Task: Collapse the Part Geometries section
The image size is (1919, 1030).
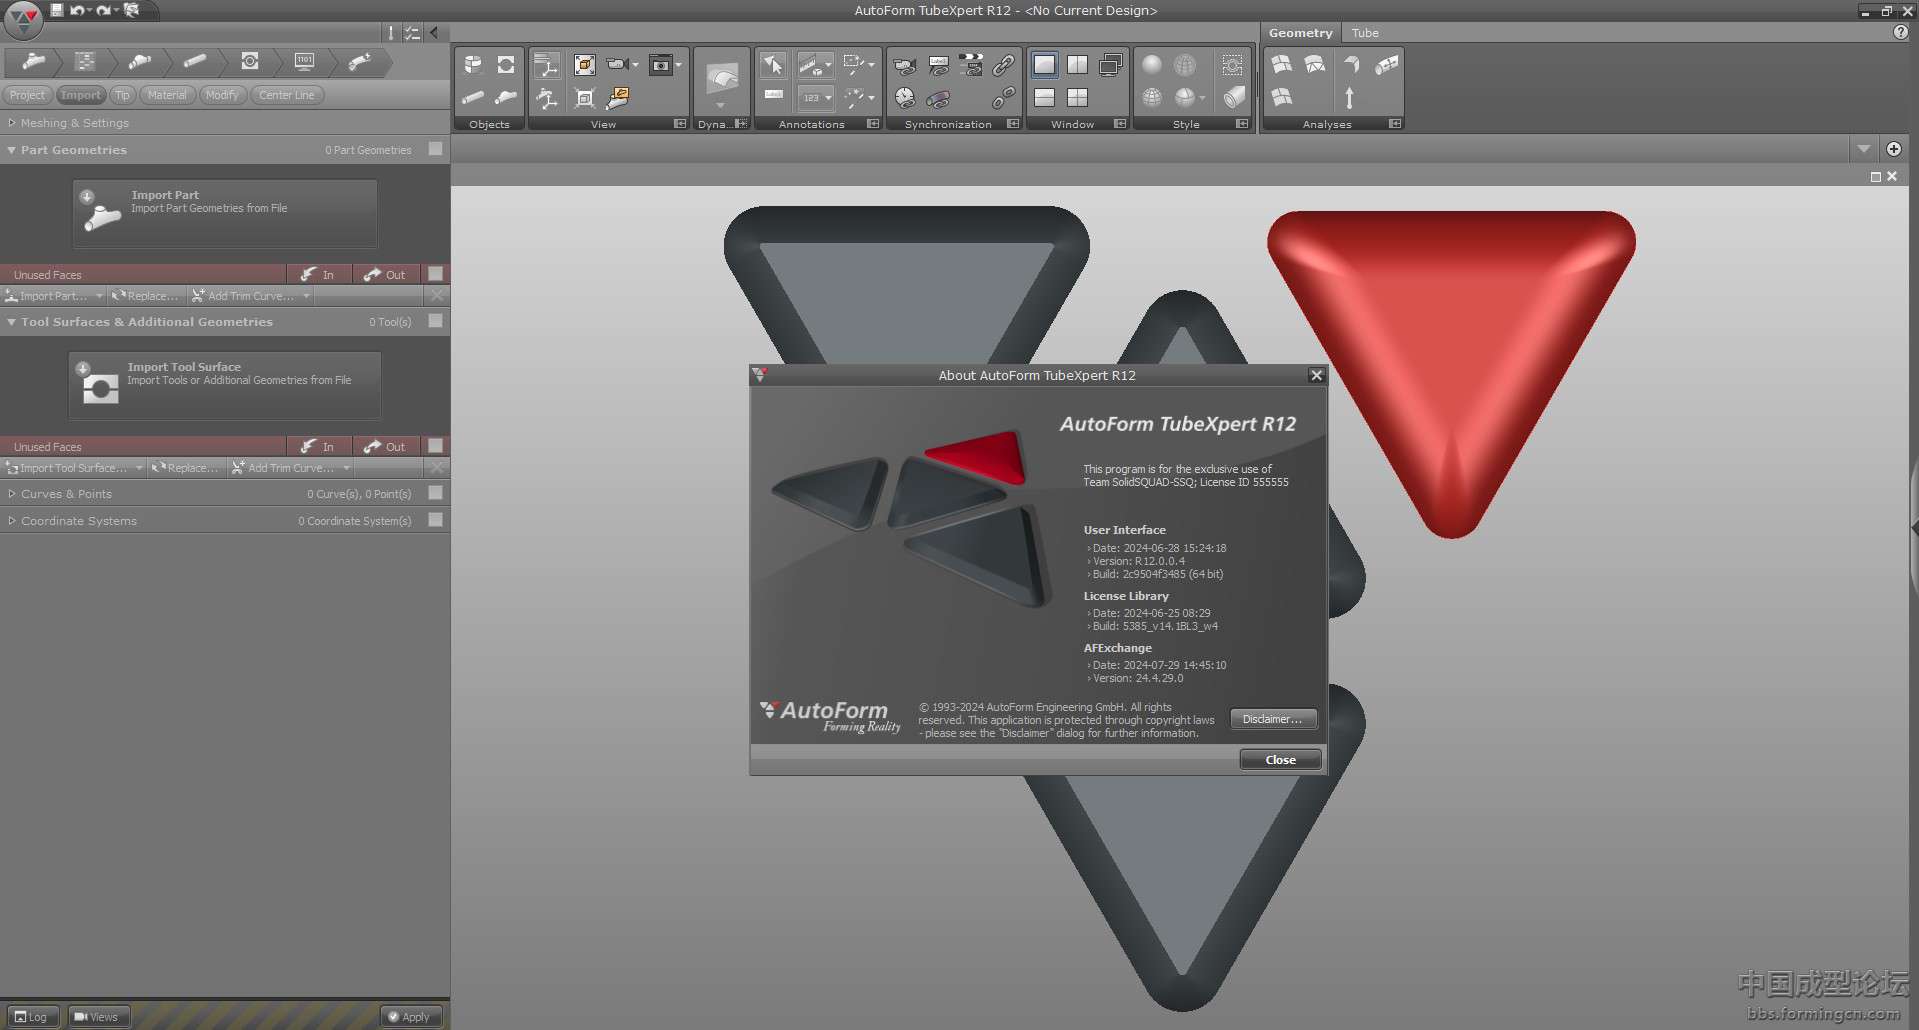Action: point(11,150)
